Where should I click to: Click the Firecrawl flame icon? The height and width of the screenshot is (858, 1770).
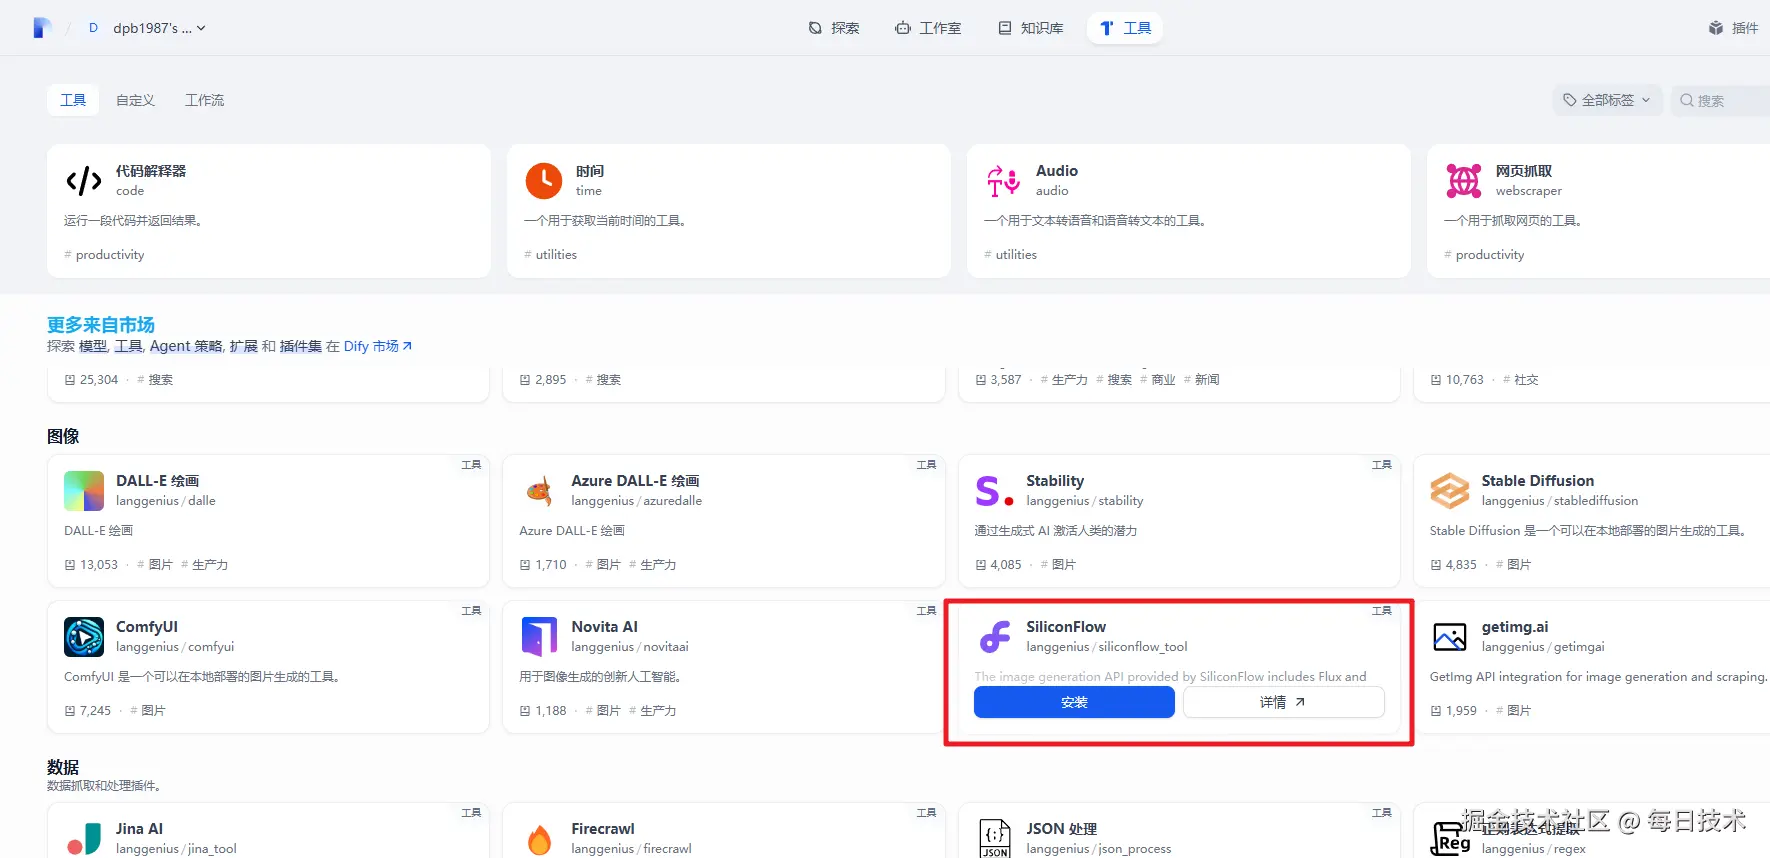pos(539,839)
